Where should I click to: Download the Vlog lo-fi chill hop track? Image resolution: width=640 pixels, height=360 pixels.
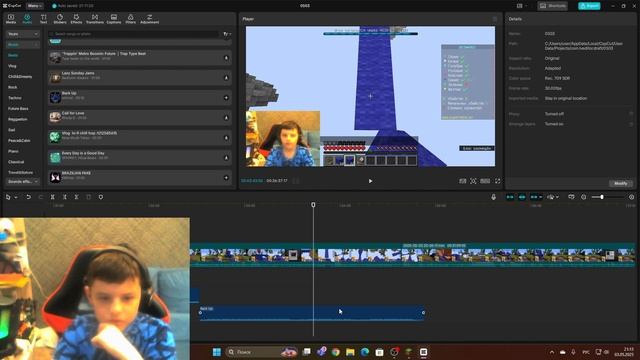[x=226, y=138]
